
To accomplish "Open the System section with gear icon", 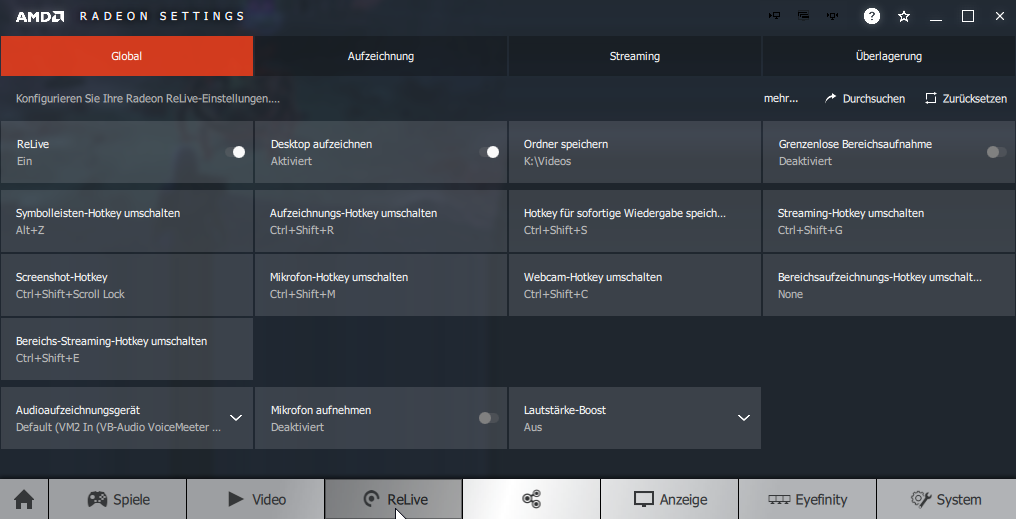I will click(x=946, y=499).
